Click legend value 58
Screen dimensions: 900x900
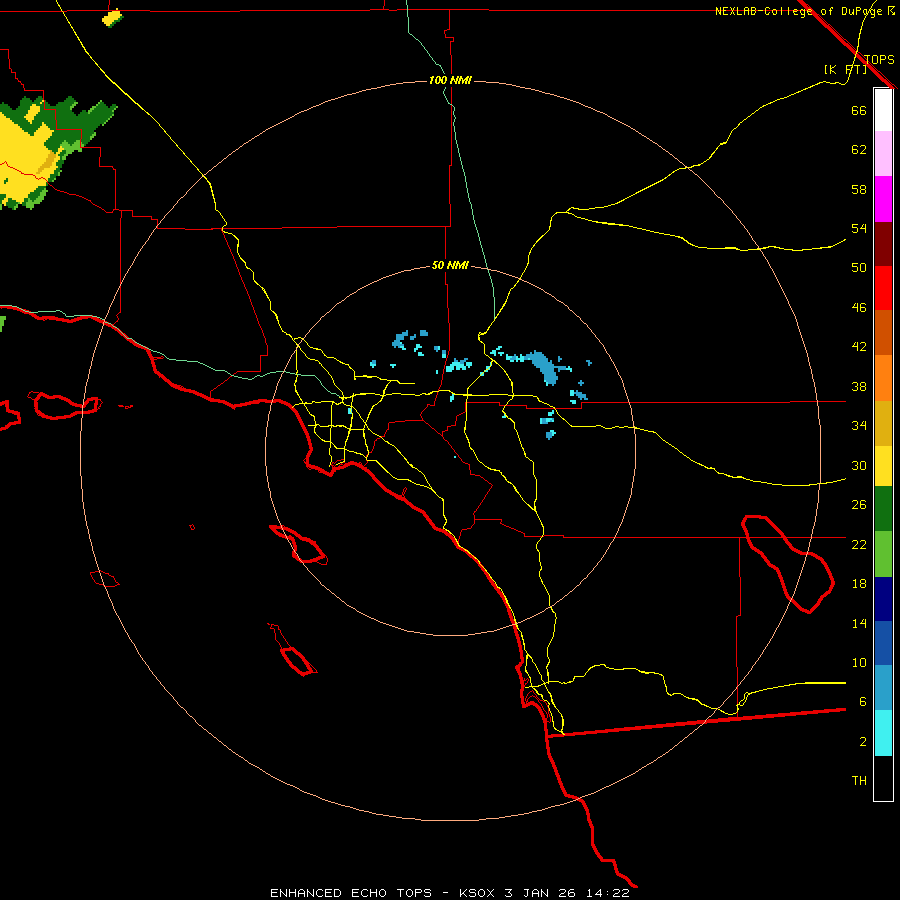pos(859,189)
